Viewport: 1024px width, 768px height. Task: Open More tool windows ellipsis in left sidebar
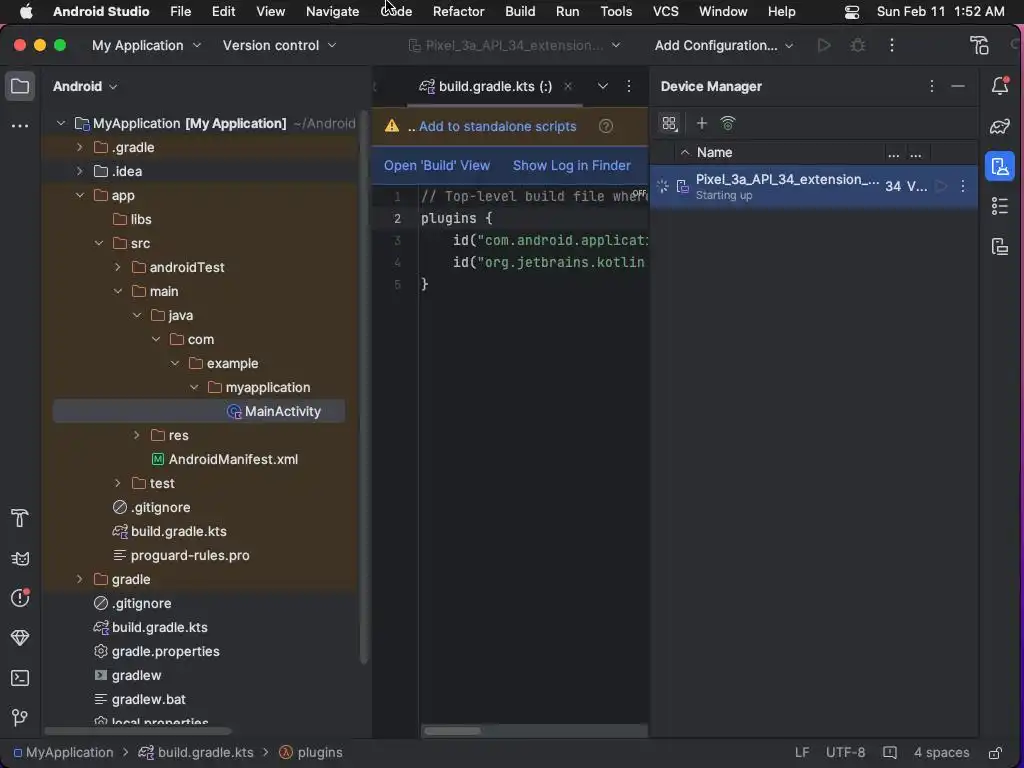click(x=20, y=125)
